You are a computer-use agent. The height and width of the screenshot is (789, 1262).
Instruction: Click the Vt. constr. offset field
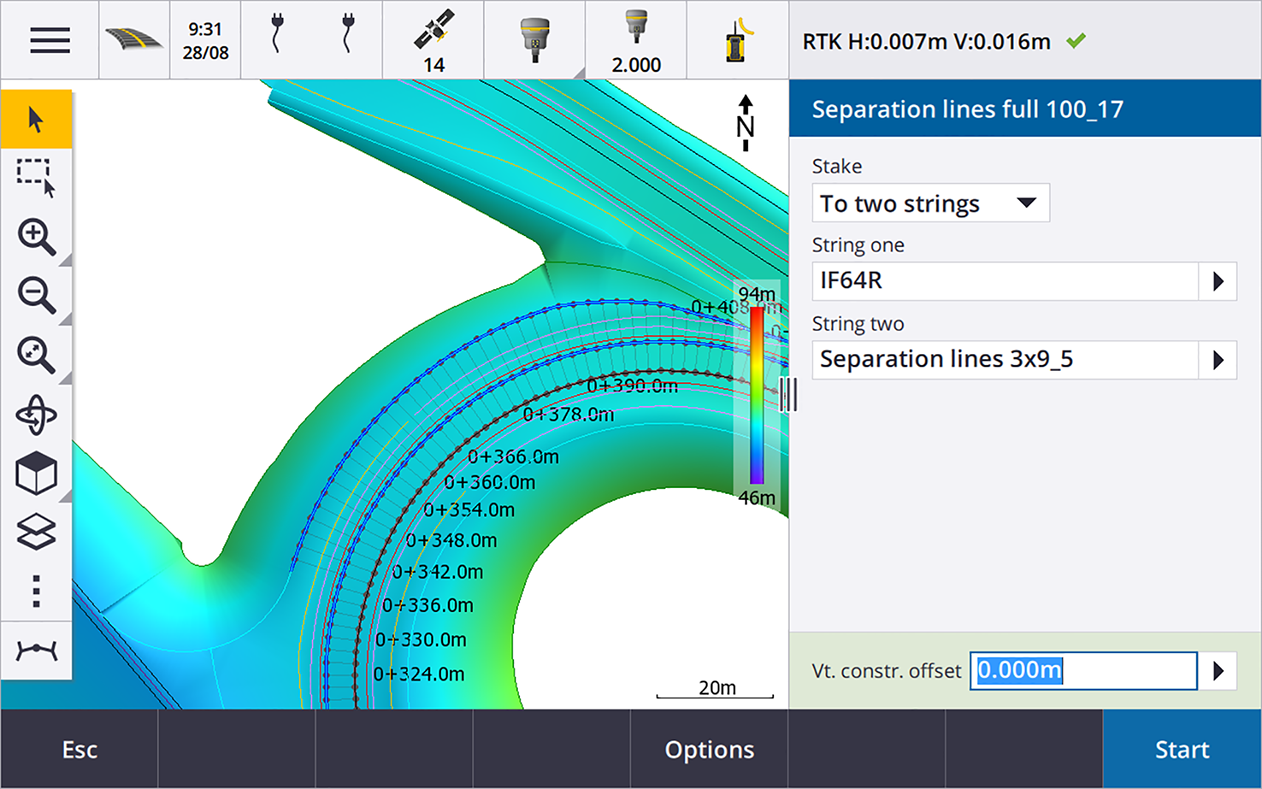[1083, 670]
